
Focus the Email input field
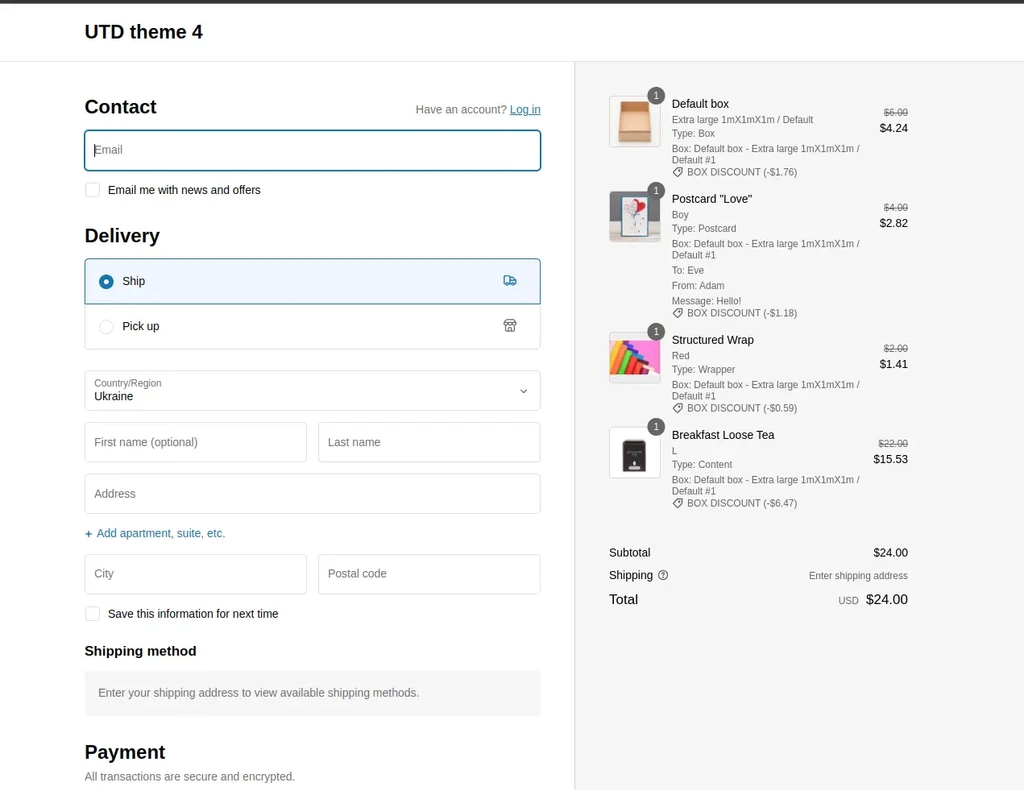coord(312,150)
